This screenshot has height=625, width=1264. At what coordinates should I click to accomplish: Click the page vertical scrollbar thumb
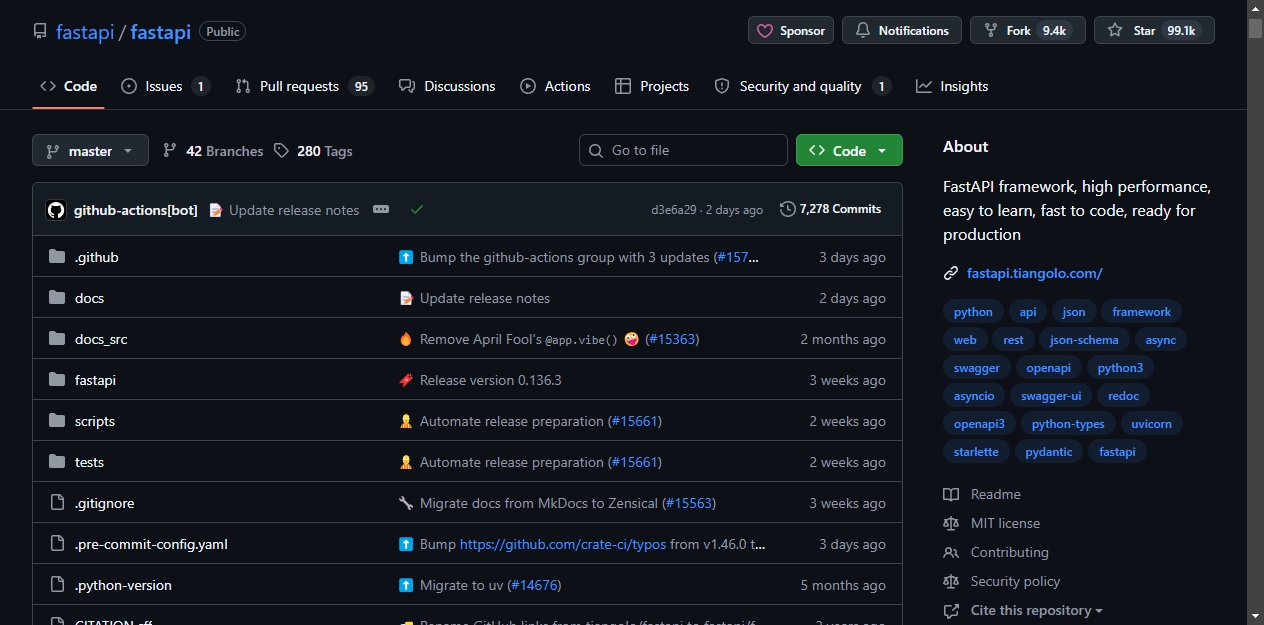point(1255,28)
